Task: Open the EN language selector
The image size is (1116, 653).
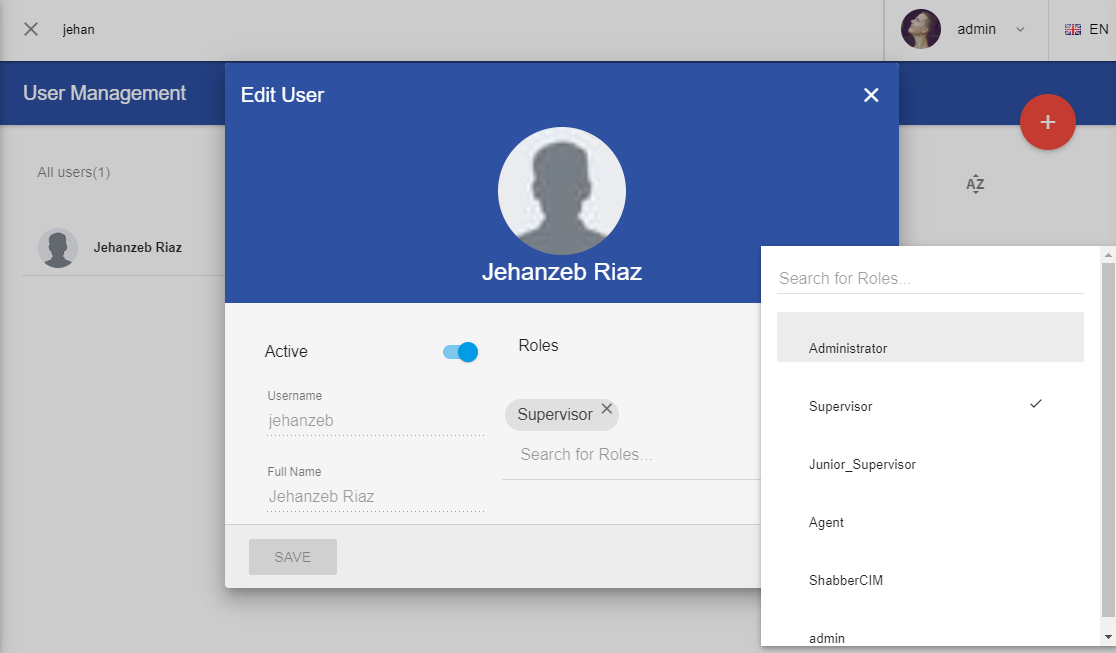Action: coord(1086,29)
